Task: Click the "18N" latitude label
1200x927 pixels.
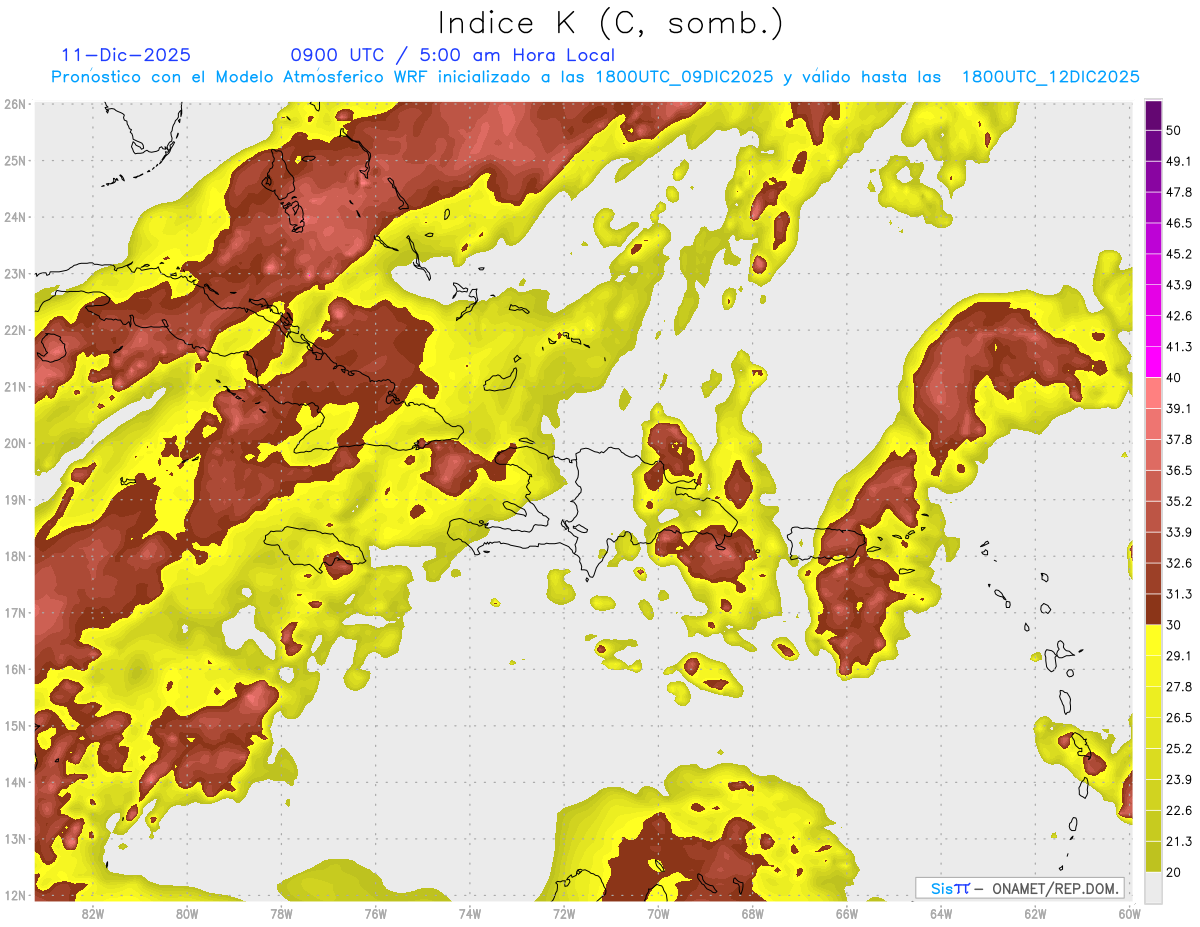Action: click(x=15, y=556)
